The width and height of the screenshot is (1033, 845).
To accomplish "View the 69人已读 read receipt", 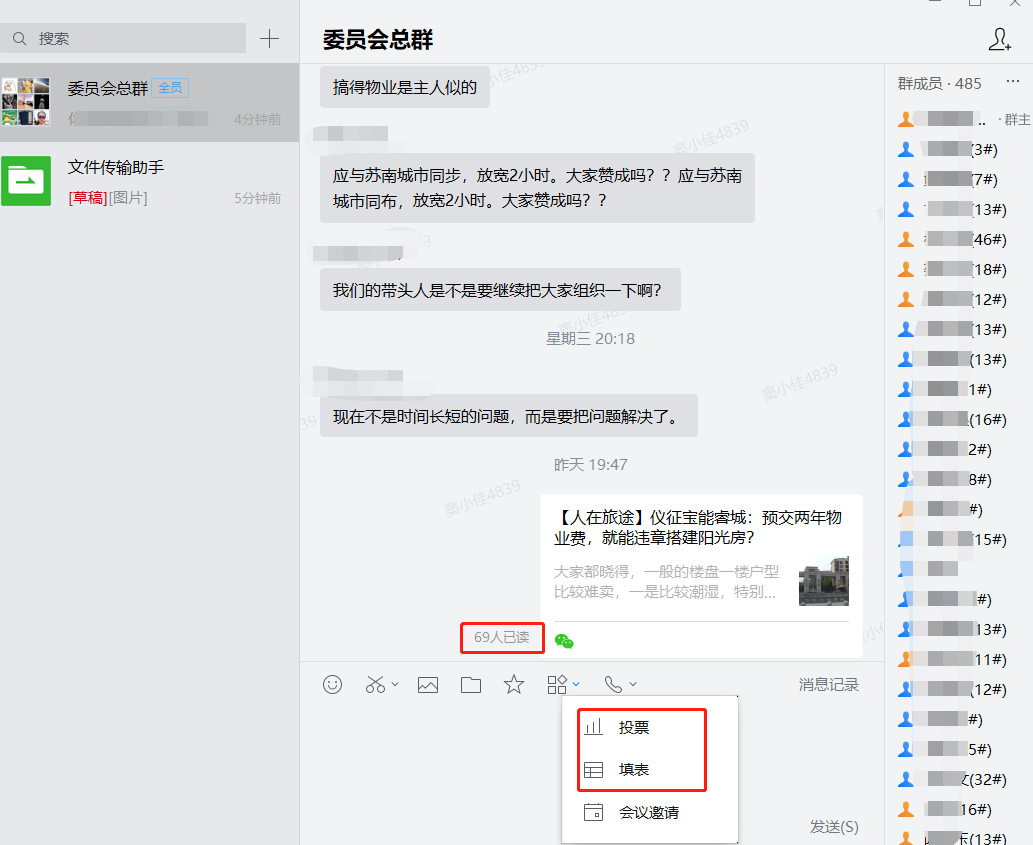I will 502,638.
